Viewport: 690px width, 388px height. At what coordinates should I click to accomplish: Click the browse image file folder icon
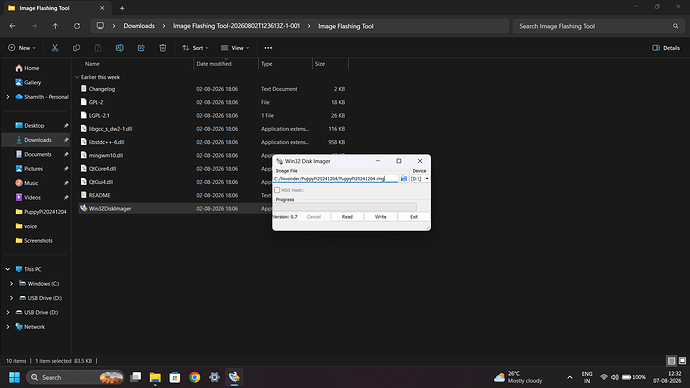click(x=404, y=179)
